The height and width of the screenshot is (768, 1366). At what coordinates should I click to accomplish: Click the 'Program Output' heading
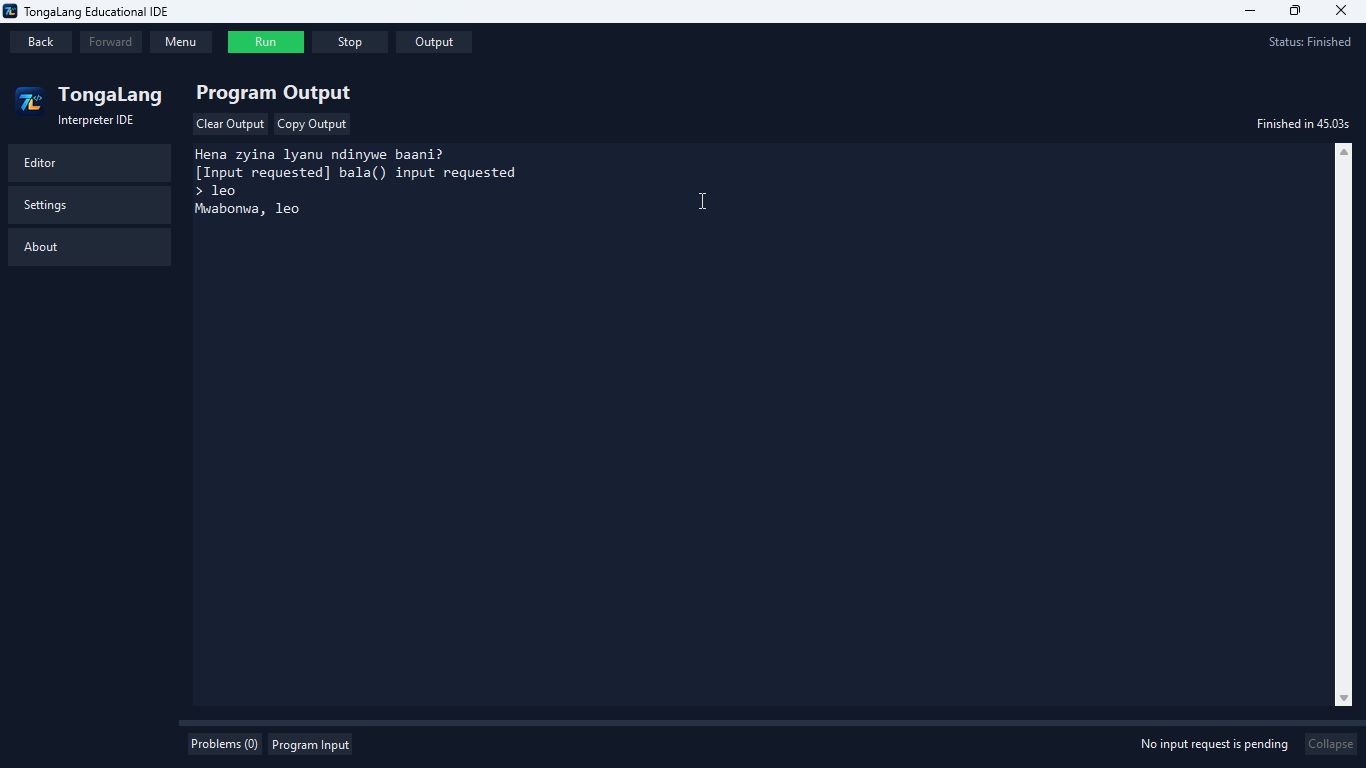[273, 92]
